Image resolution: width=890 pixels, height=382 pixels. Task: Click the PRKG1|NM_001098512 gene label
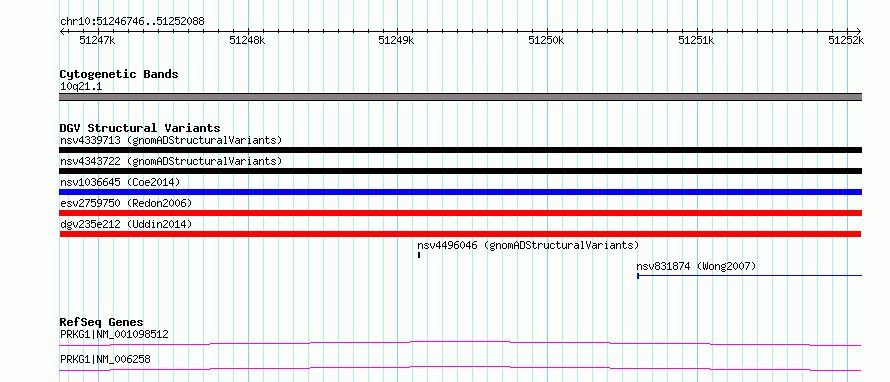point(114,334)
